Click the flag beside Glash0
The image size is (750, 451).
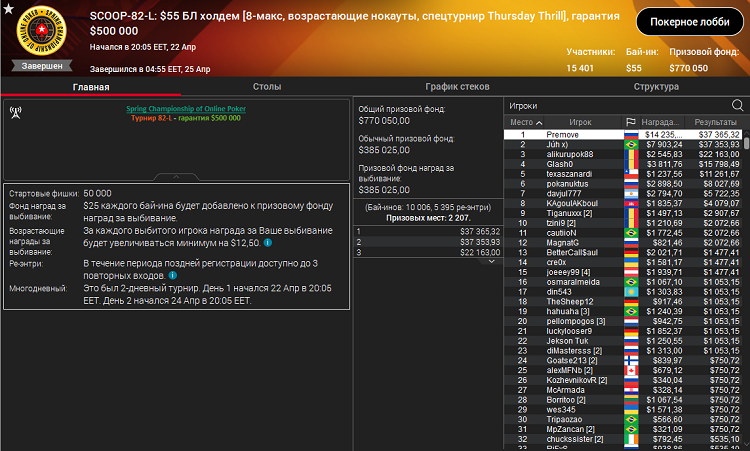(631, 164)
